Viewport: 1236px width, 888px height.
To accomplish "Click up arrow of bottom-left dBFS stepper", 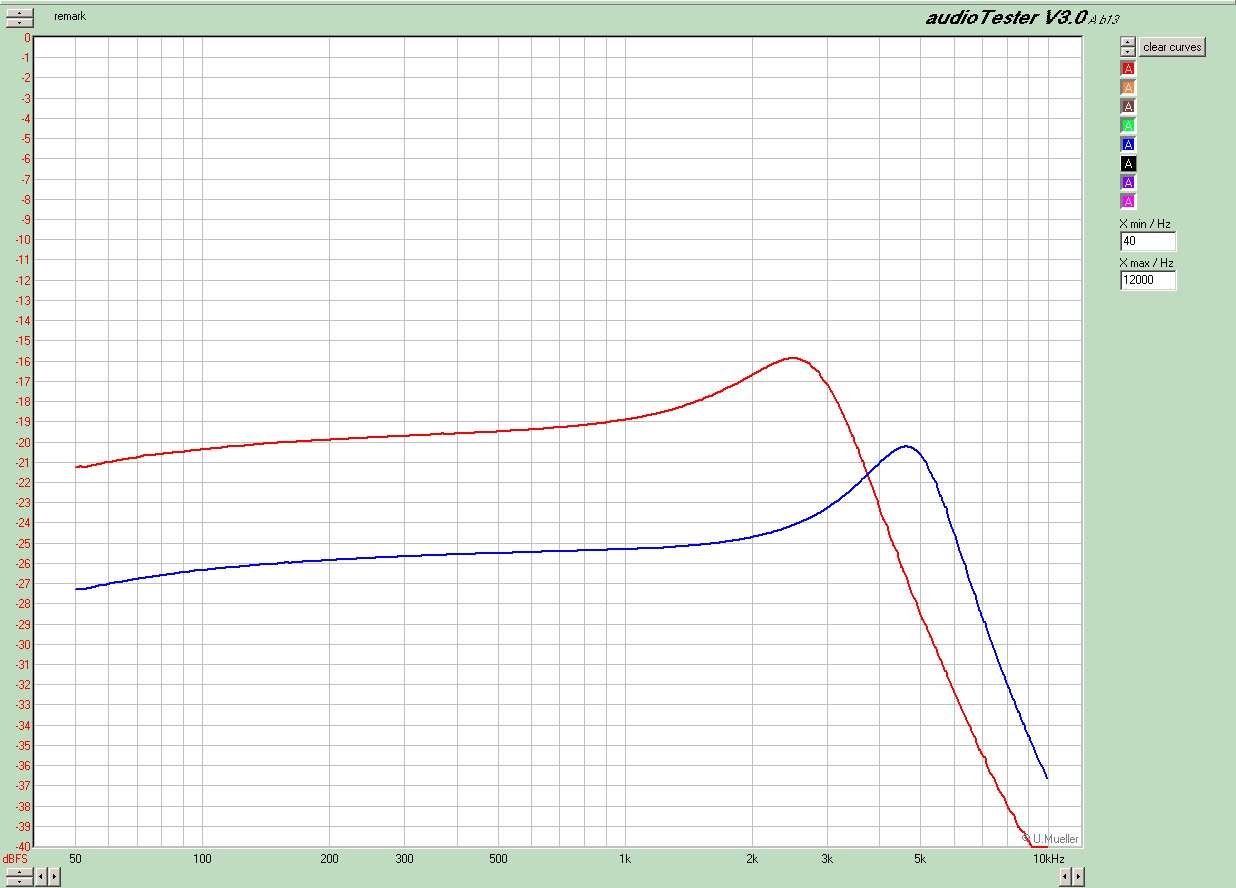I will [x=19, y=872].
